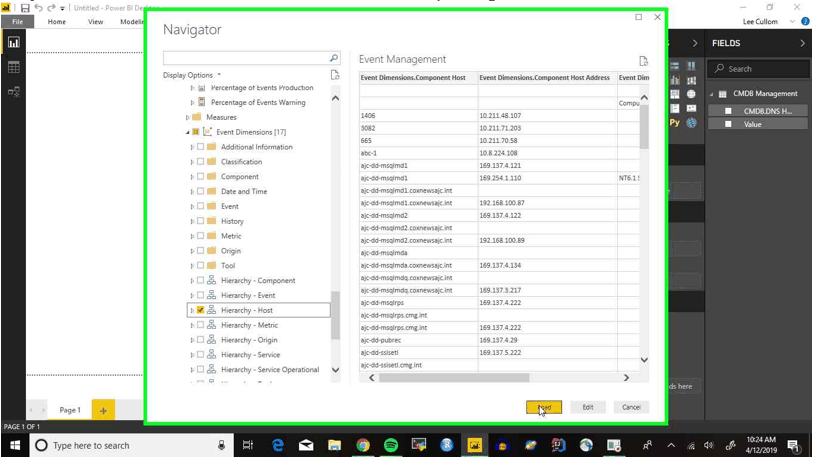This screenshot has width=814, height=458.
Task: Expand the Measures folder
Action: 187,117
